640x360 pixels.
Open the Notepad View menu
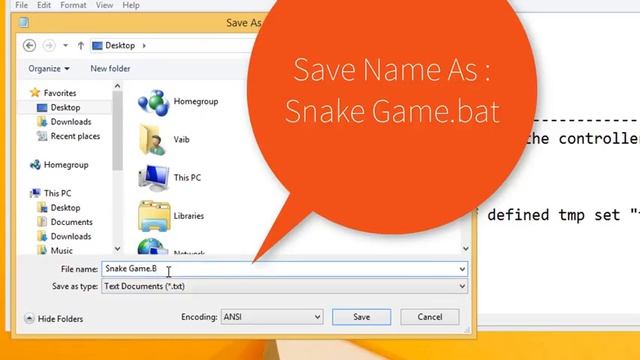coord(104,5)
